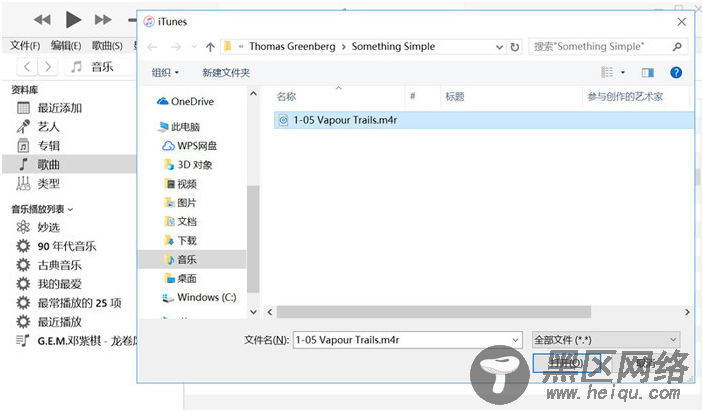Open the 90 年代音乐 playlist
The image size is (702, 410).
69,246
